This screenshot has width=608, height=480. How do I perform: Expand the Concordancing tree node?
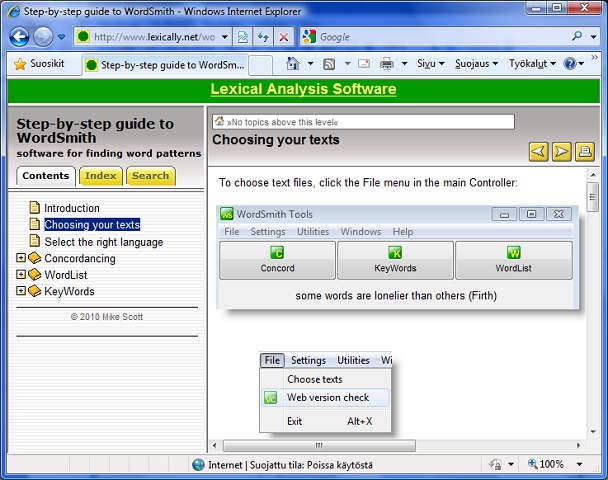21,258
